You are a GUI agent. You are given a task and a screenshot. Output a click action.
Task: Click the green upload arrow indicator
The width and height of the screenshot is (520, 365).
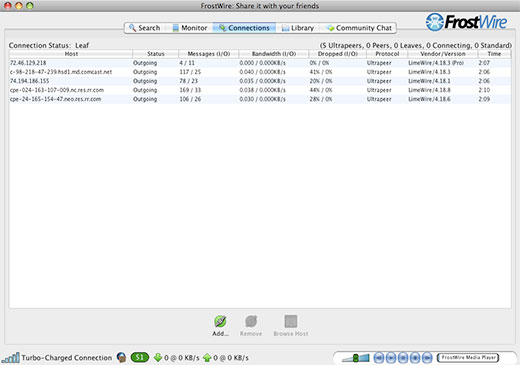click(x=207, y=358)
